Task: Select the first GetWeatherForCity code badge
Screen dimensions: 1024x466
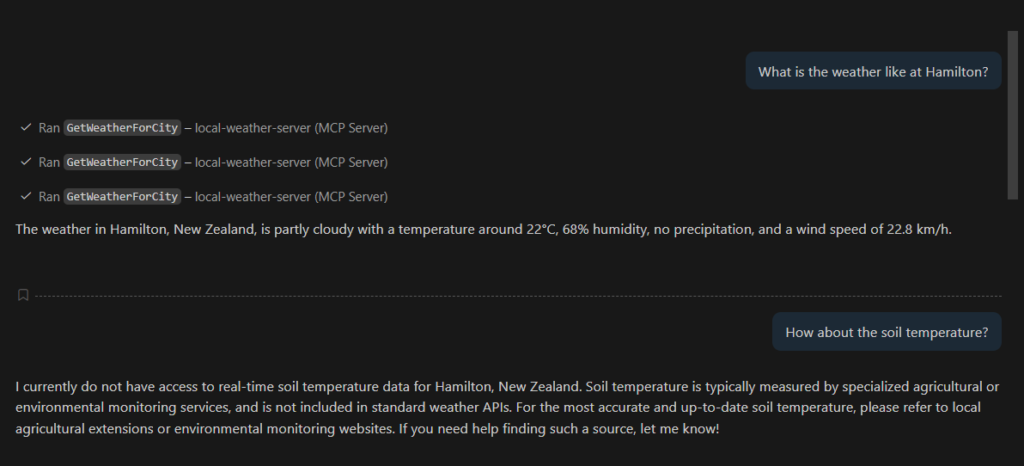Action: 122,128
